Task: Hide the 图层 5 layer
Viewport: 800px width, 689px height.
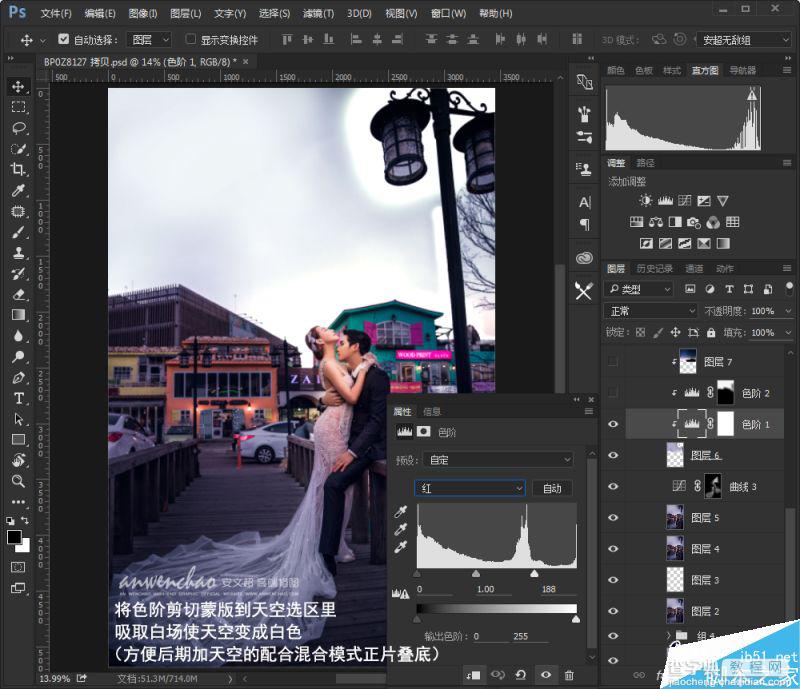Action: point(613,518)
